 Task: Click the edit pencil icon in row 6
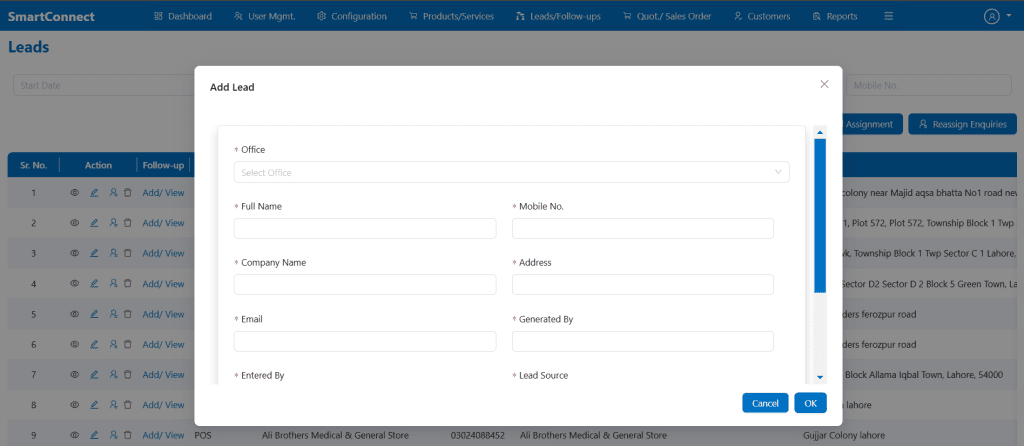click(x=94, y=345)
